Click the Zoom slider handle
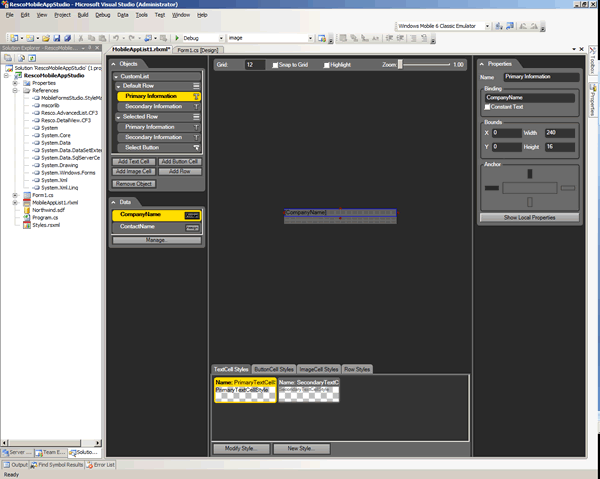Viewport: 600px width, 479px height. 400,64
